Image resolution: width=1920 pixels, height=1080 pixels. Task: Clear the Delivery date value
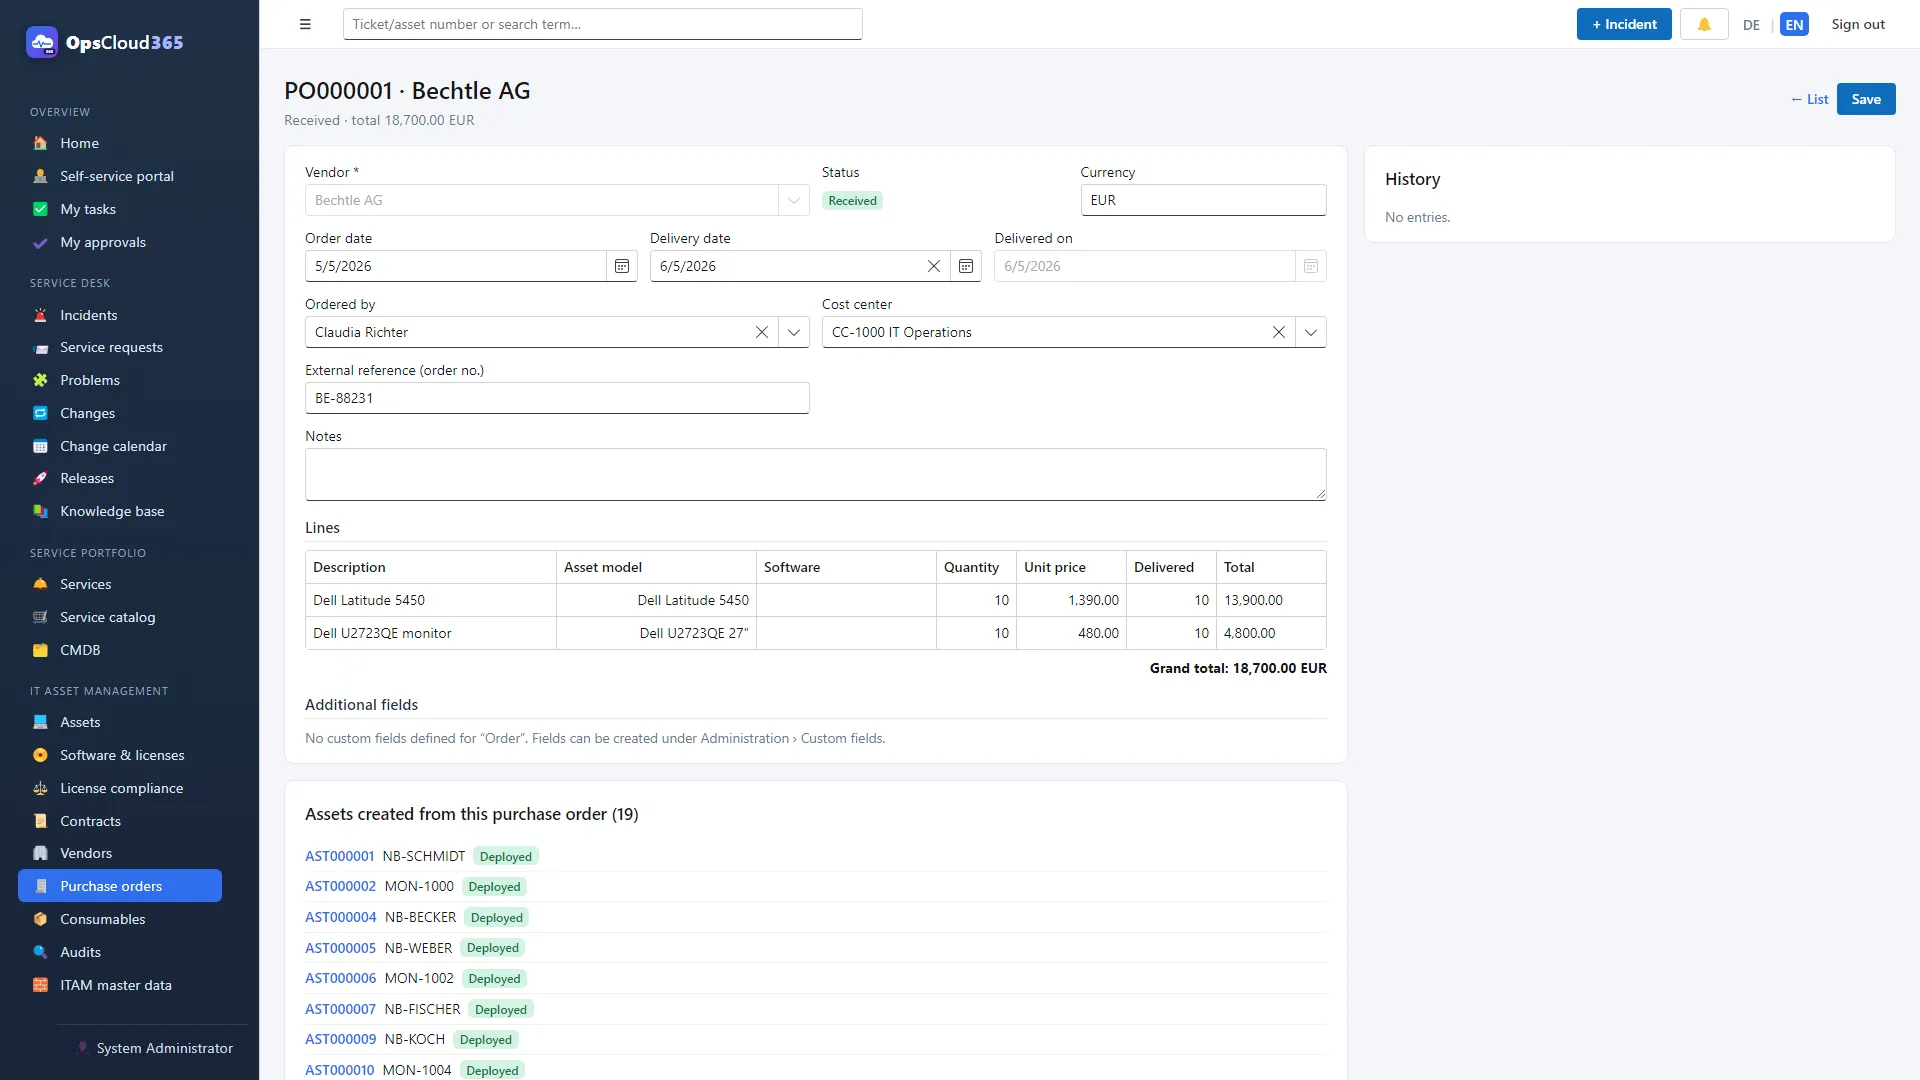[x=934, y=266]
